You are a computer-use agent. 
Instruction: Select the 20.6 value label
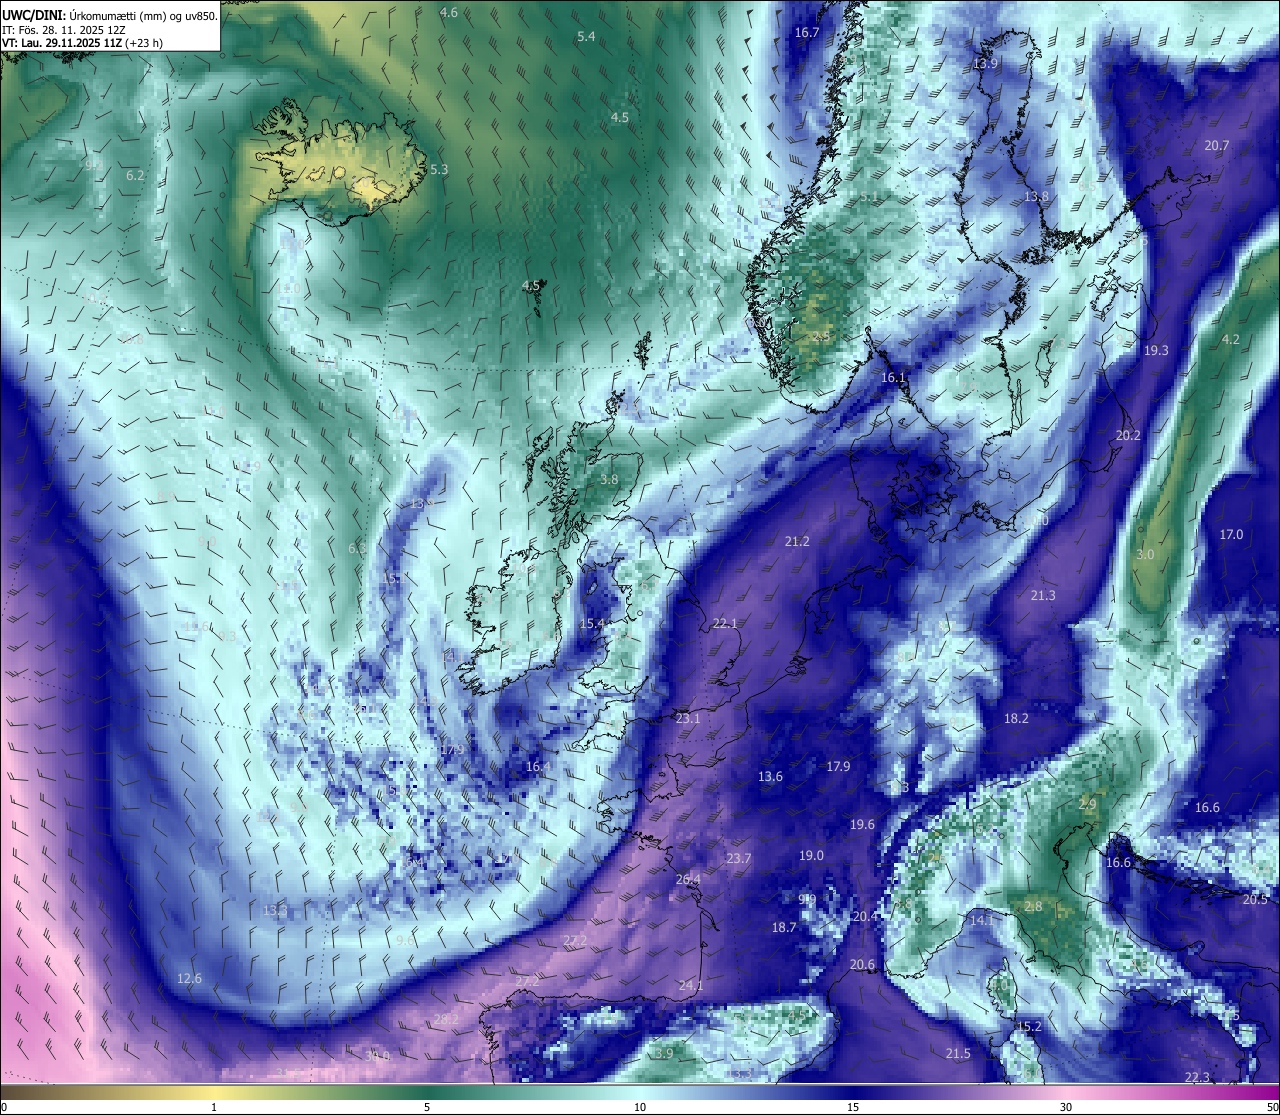pyautogui.click(x=862, y=964)
